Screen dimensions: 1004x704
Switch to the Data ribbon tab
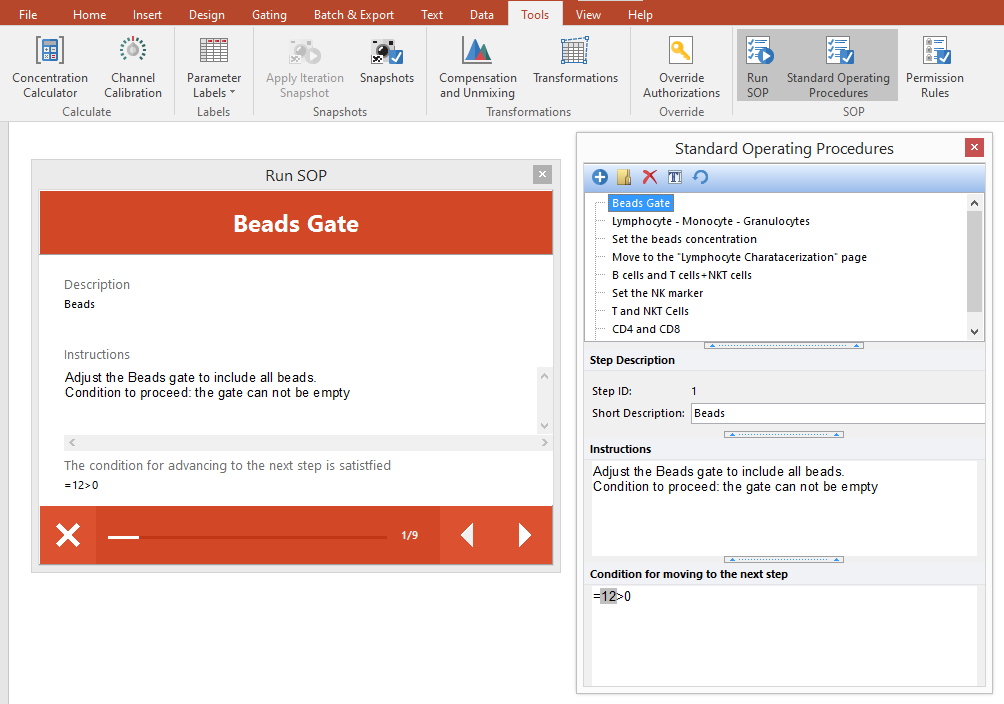point(482,14)
